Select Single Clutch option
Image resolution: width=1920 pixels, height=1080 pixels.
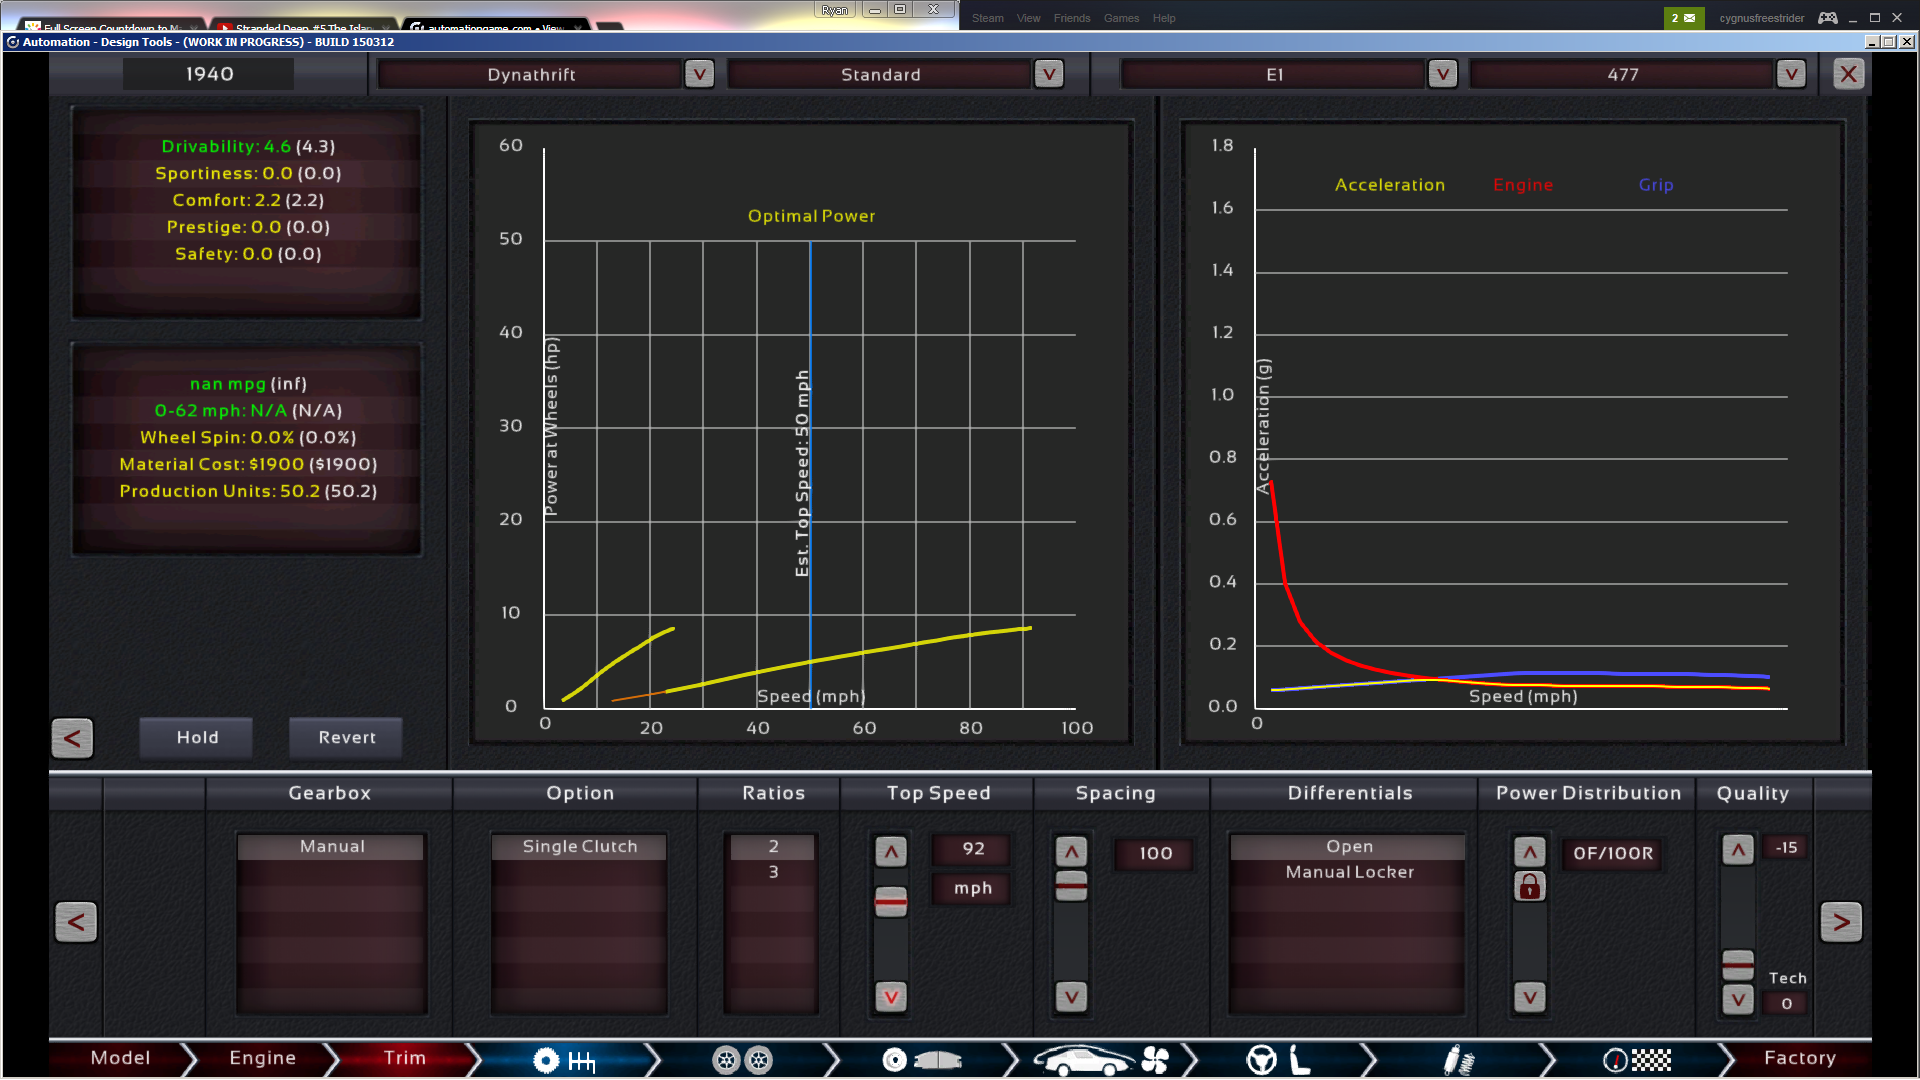[x=579, y=847]
